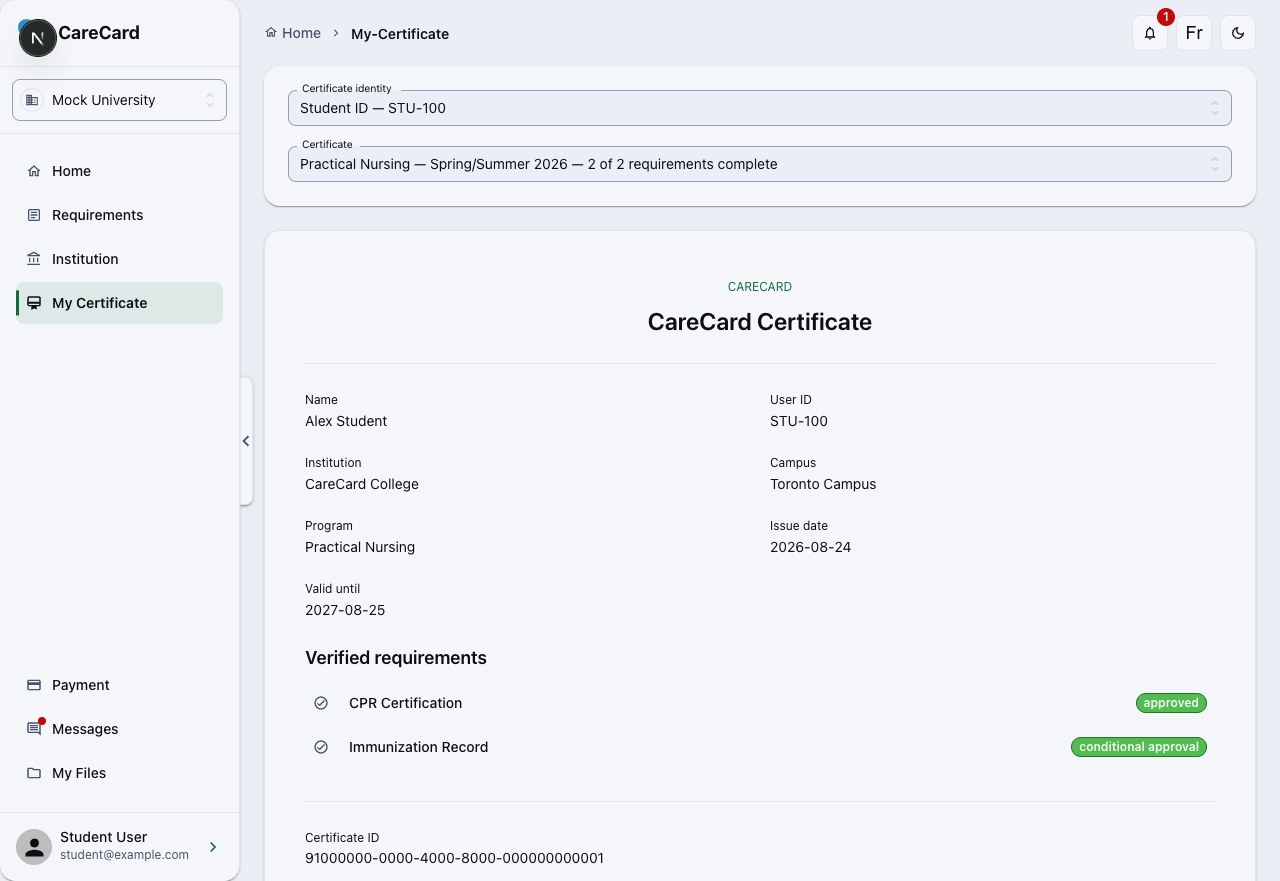Click the approved status badge
The width and height of the screenshot is (1280, 881).
tap(1171, 703)
